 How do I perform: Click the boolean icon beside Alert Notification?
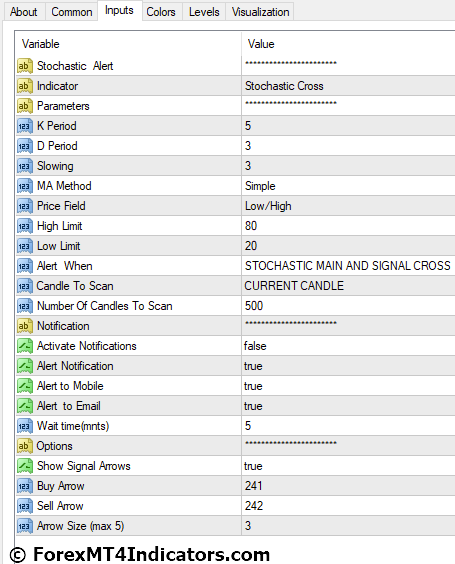pos(25,366)
